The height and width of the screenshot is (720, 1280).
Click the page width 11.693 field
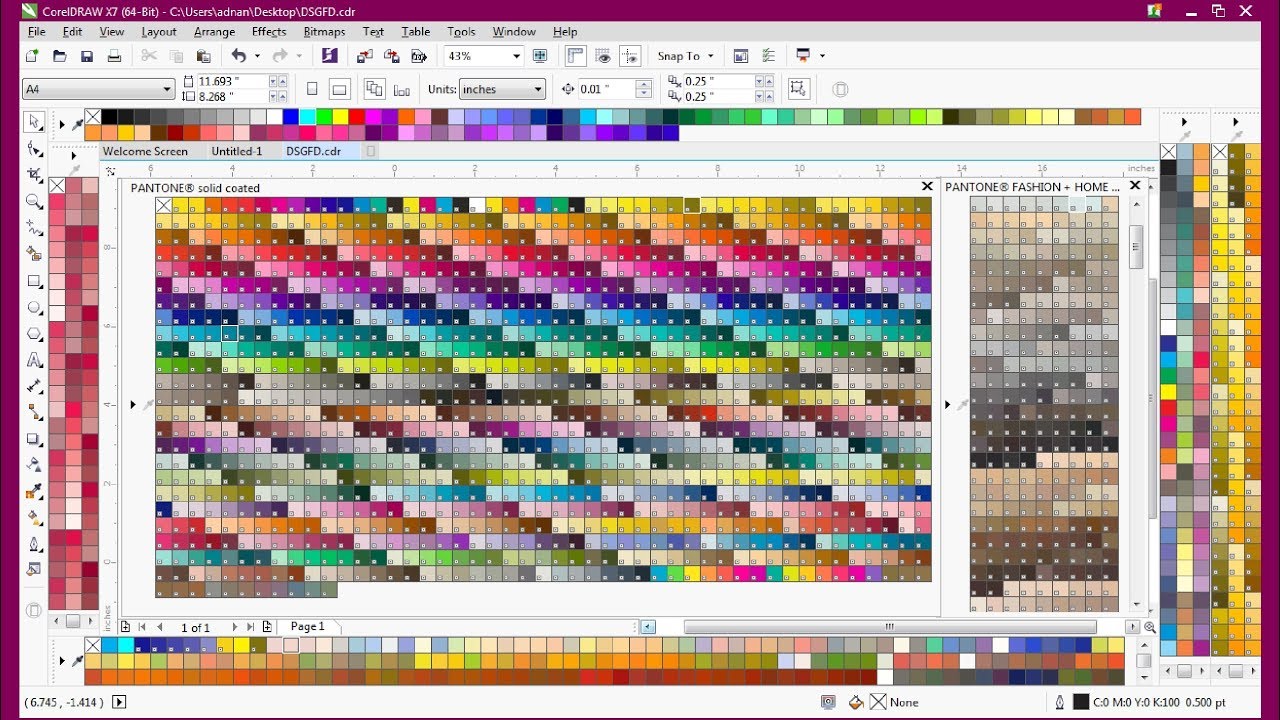pos(233,81)
